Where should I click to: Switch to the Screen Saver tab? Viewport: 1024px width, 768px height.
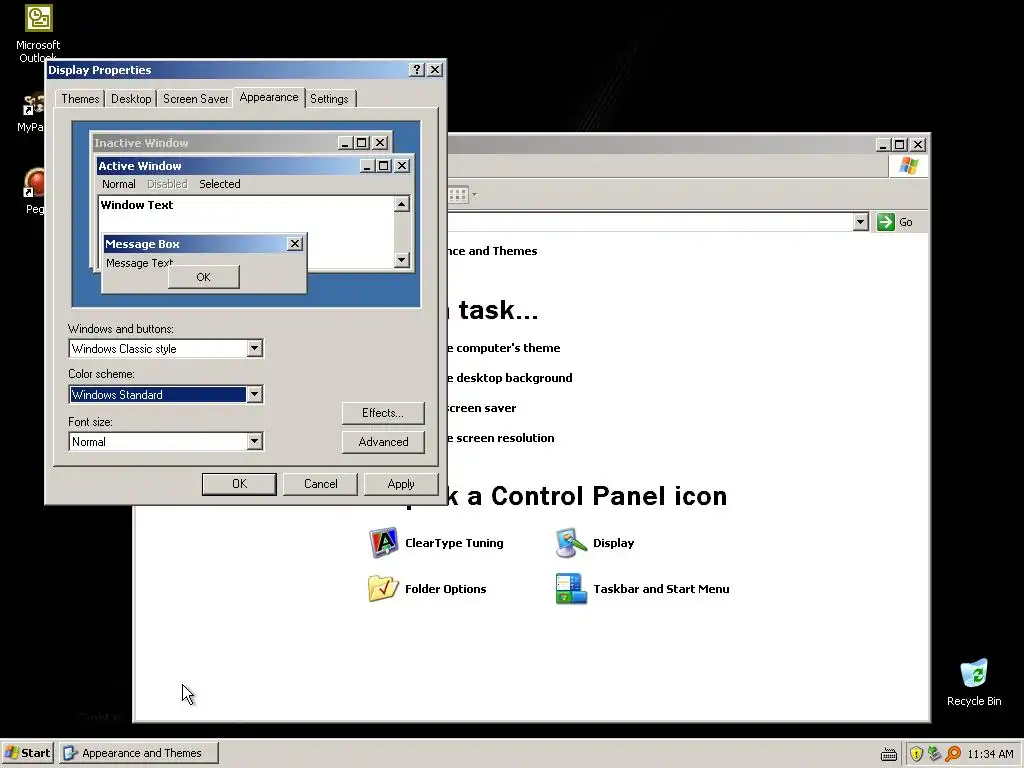click(195, 99)
